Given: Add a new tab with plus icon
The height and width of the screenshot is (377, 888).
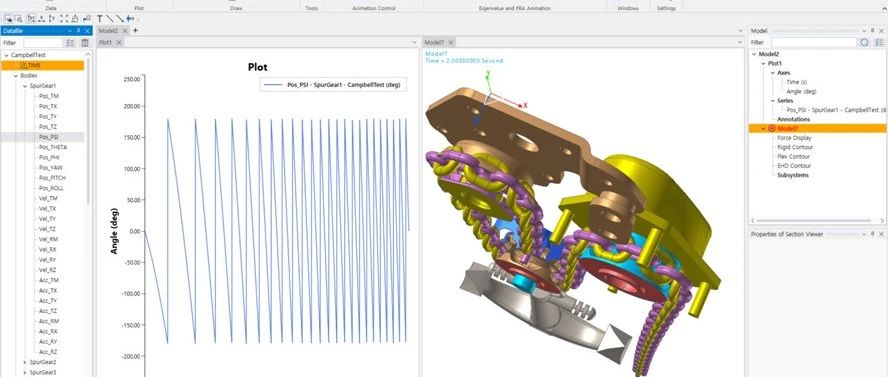Looking at the screenshot, I should click(135, 31).
